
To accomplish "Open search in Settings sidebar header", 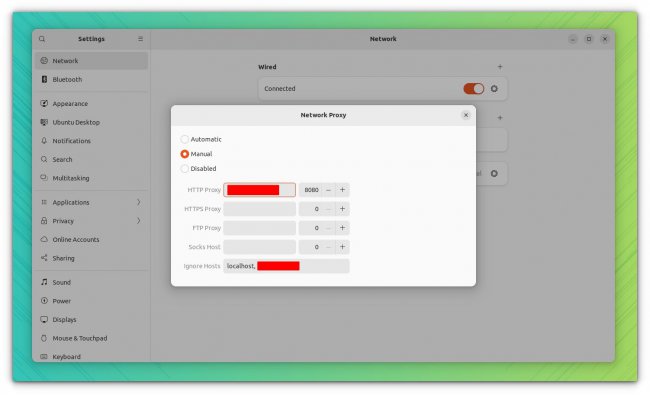I will click(42, 39).
